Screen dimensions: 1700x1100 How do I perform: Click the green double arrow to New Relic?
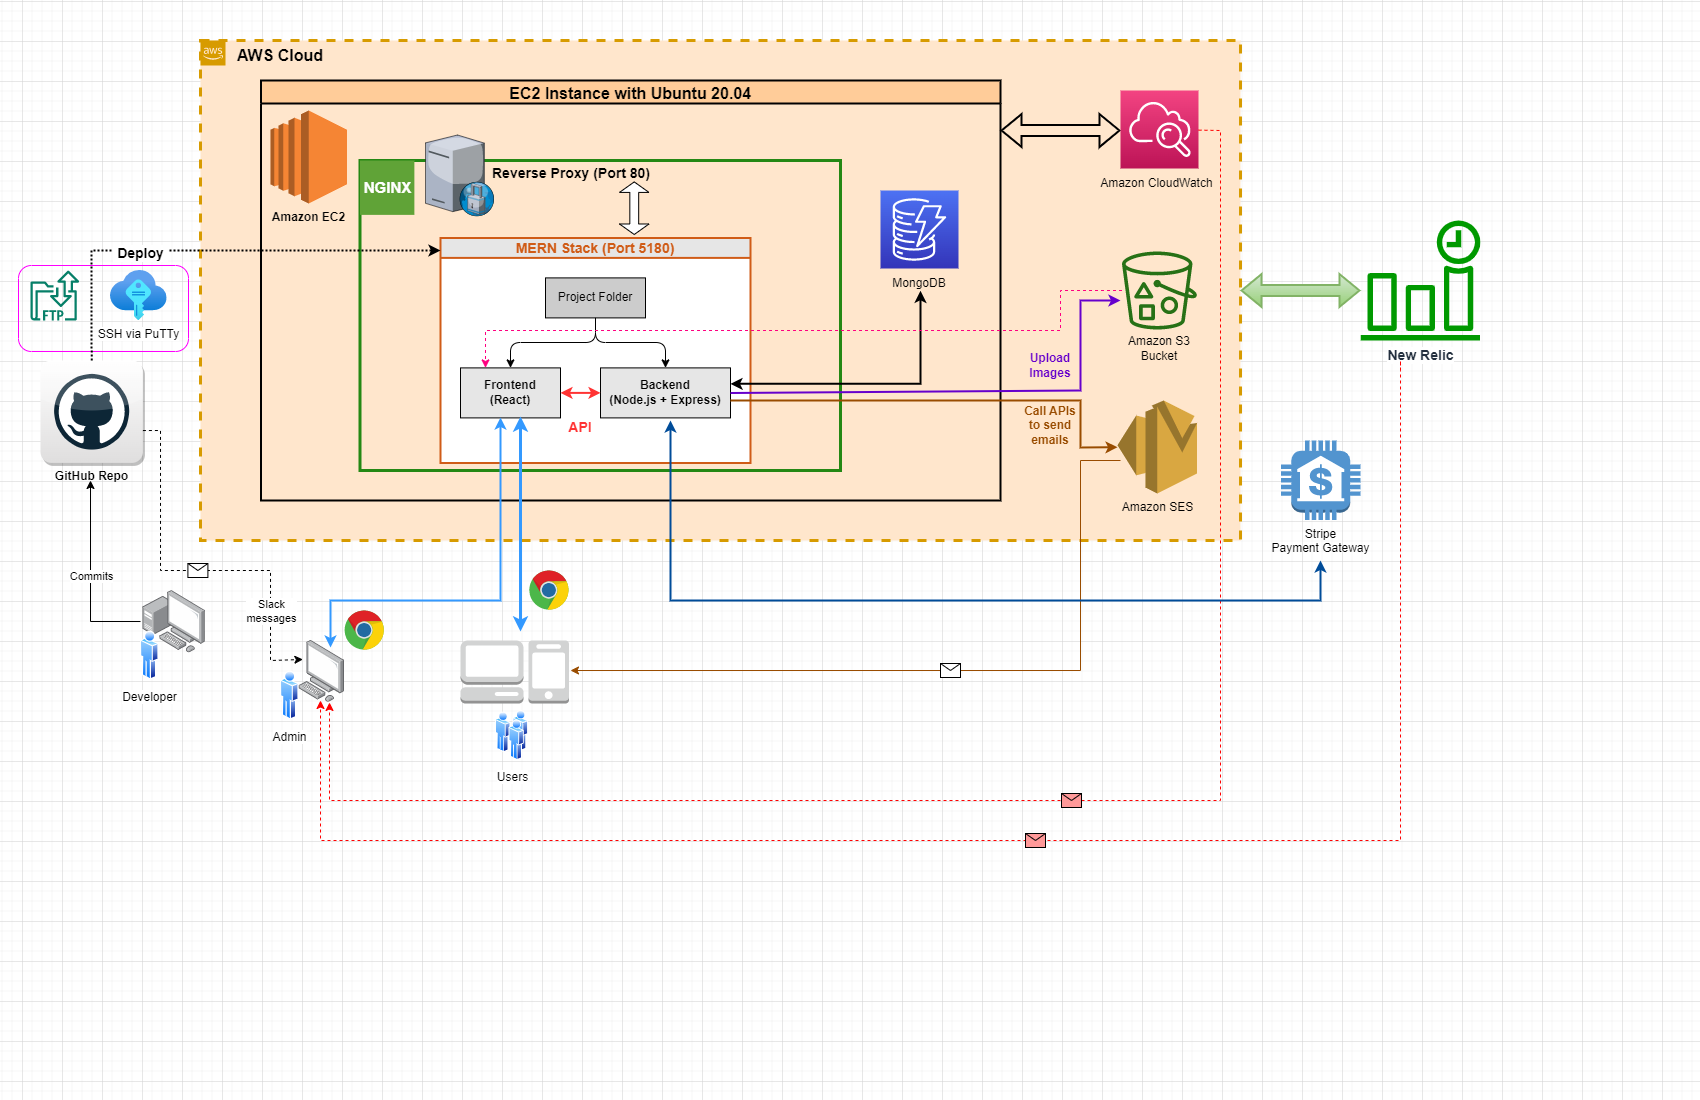1300,290
